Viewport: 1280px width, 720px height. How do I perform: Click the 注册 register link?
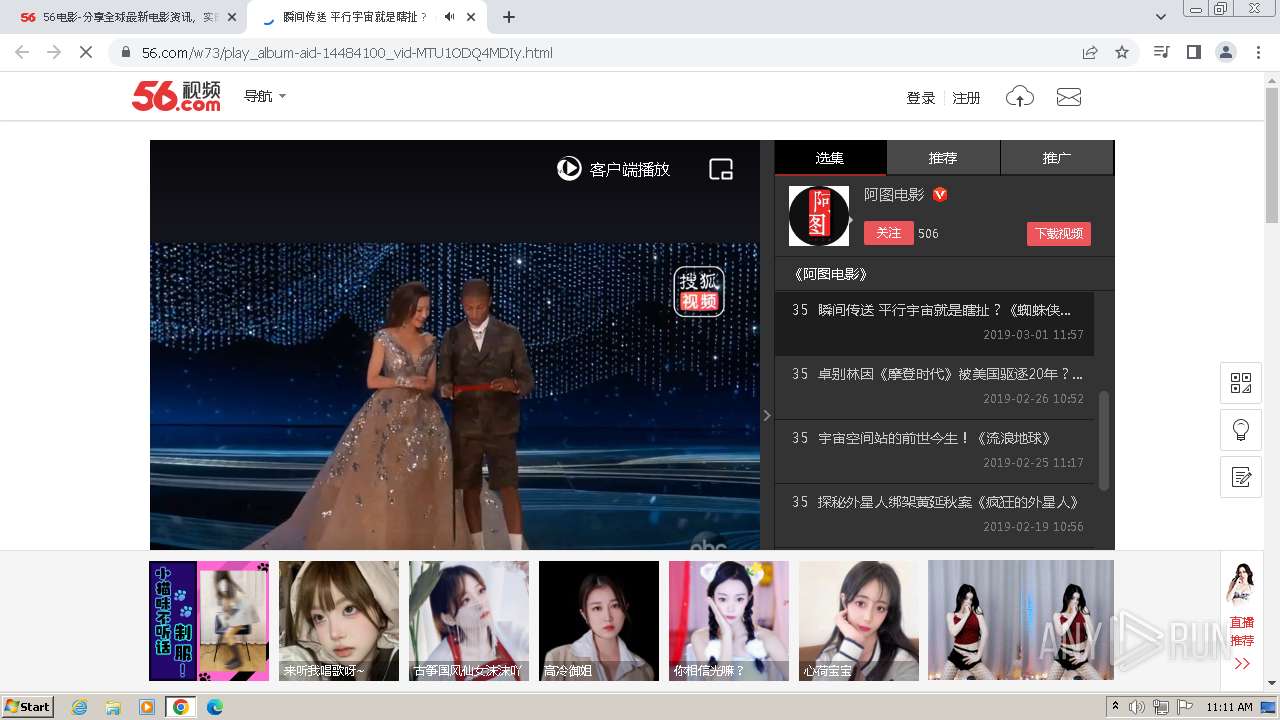pyautogui.click(x=966, y=98)
